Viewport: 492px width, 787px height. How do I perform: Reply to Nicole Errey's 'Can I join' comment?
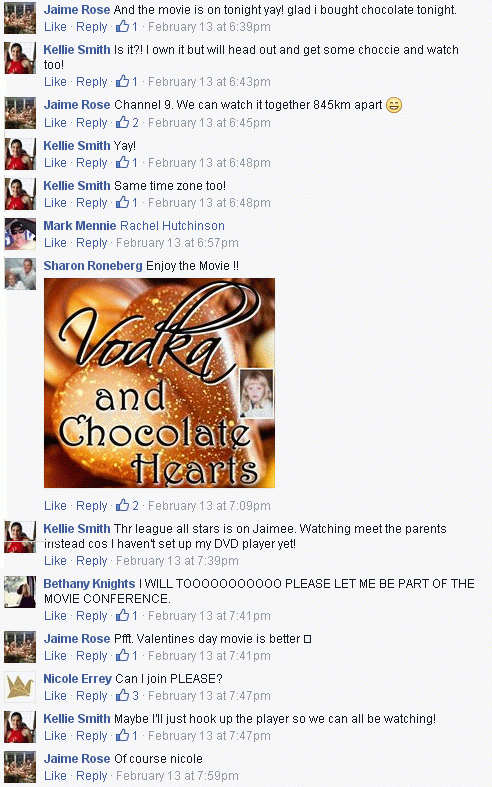click(91, 696)
